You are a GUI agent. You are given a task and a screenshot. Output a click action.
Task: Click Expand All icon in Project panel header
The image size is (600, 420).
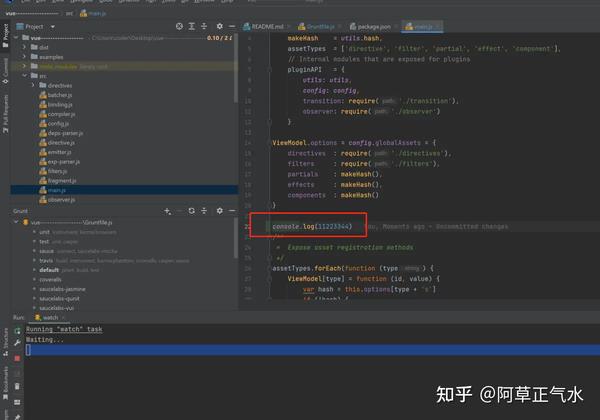[x=192, y=26]
